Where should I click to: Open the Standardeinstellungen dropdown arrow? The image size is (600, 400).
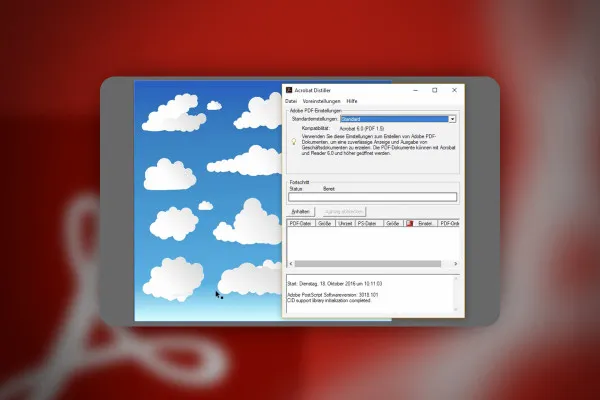(x=452, y=119)
